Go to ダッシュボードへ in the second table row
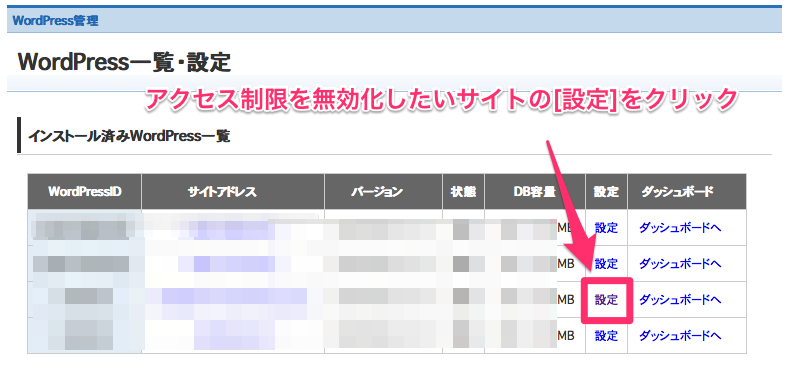792x368 pixels. [680, 264]
